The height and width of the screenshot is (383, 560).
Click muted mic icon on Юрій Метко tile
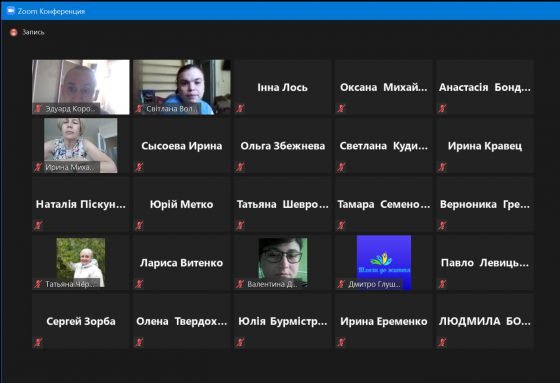tap(139, 225)
